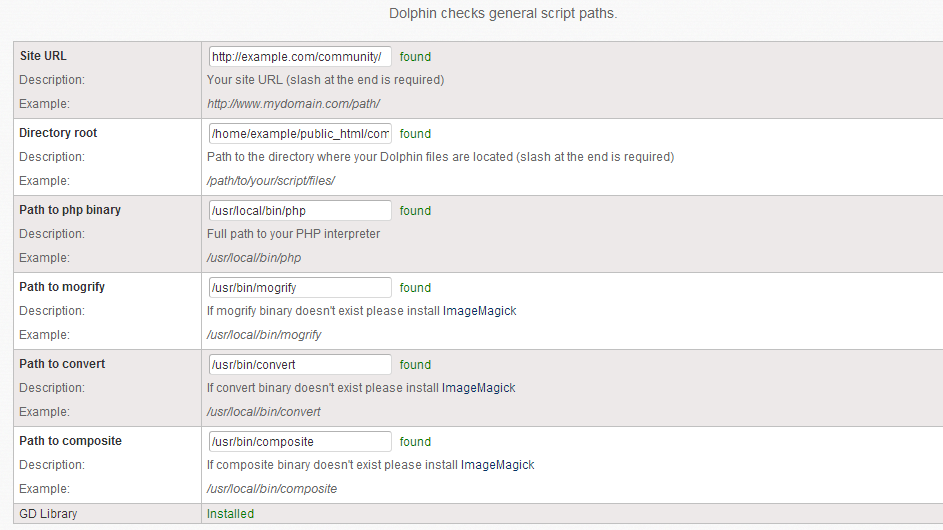Click the green "Installed" GD Library status
The height and width of the screenshot is (530, 943).
(x=230, y=514)
